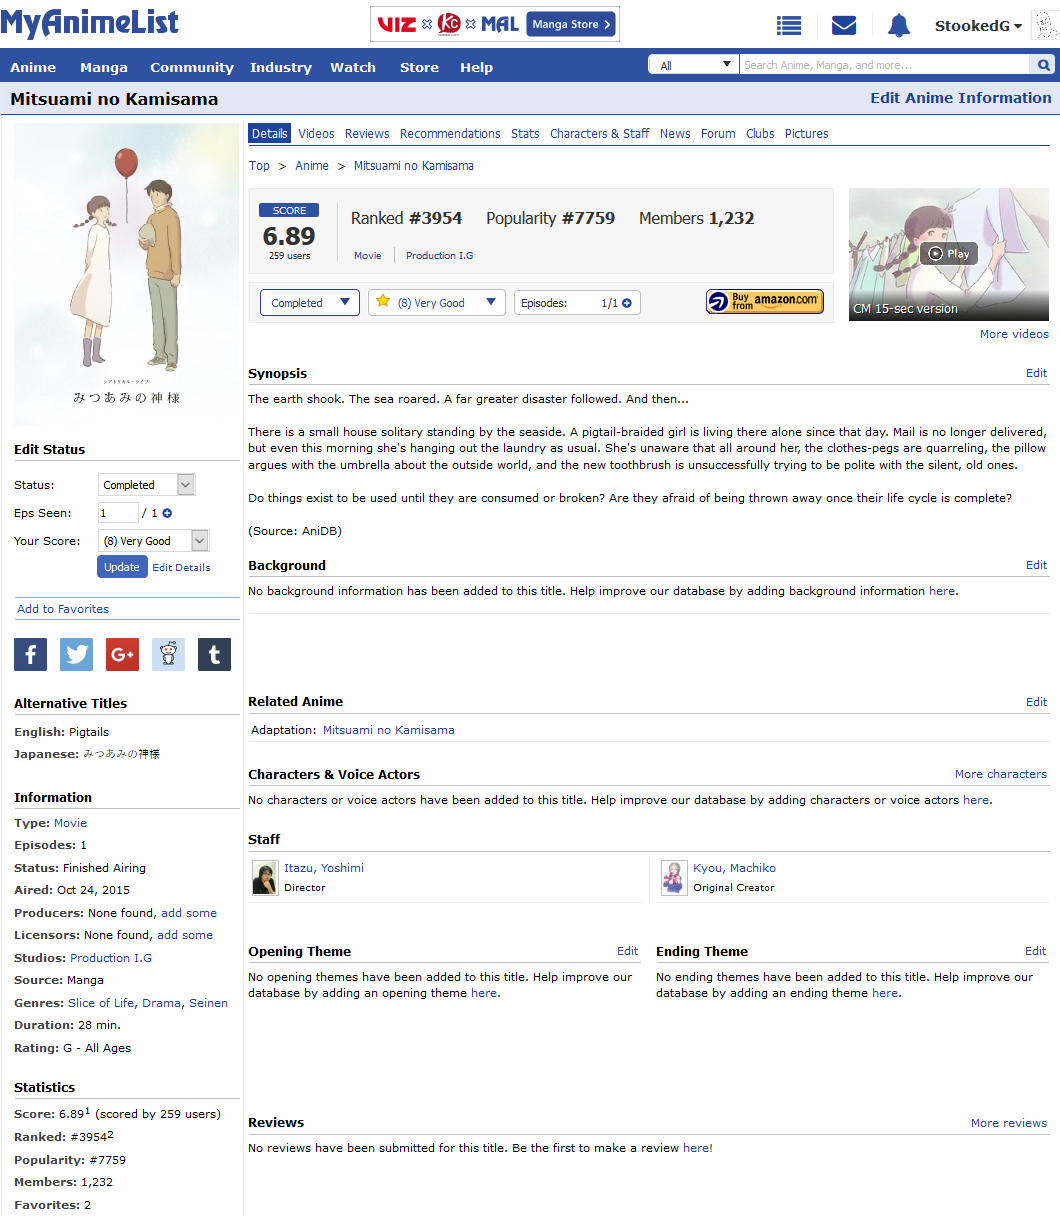Screen dimensions: 1060x1216
Task: Open the notifications bell icon
Action: click(899, 26)
